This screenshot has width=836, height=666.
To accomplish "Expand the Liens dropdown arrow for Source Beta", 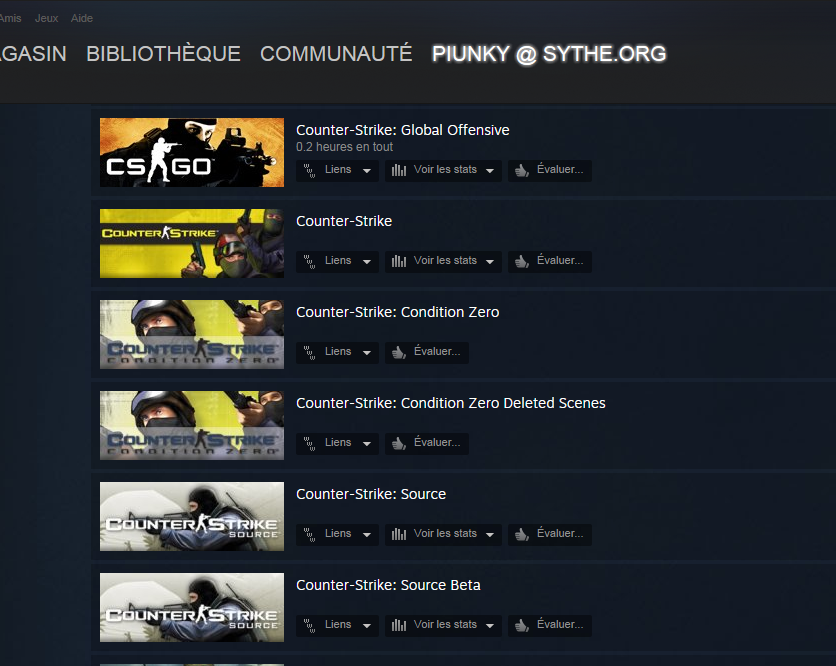I will 367,626.
